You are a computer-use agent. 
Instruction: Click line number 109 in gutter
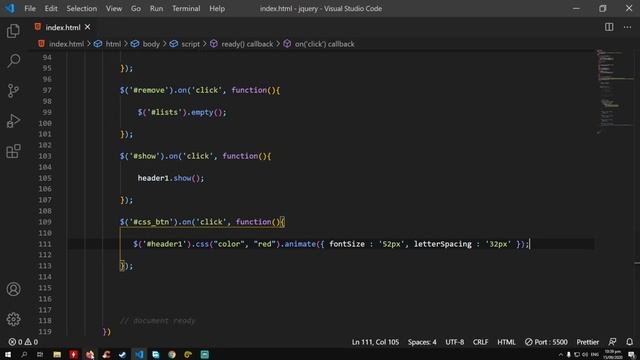45,222
